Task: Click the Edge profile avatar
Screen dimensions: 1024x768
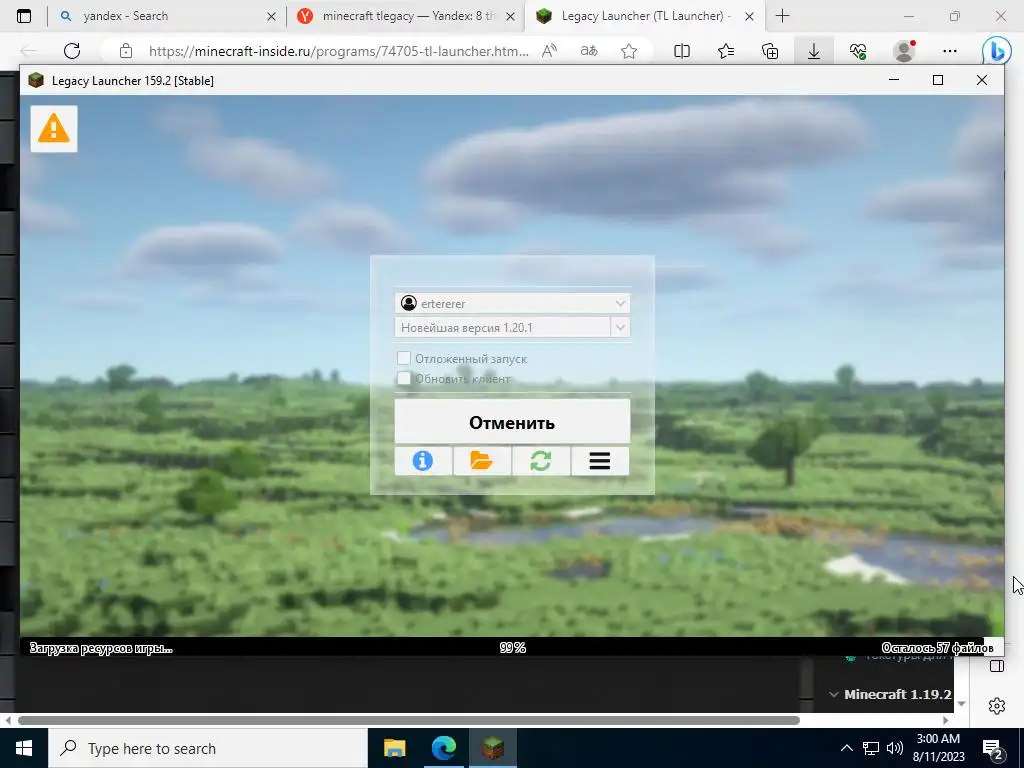Action: tap(904, 51)
